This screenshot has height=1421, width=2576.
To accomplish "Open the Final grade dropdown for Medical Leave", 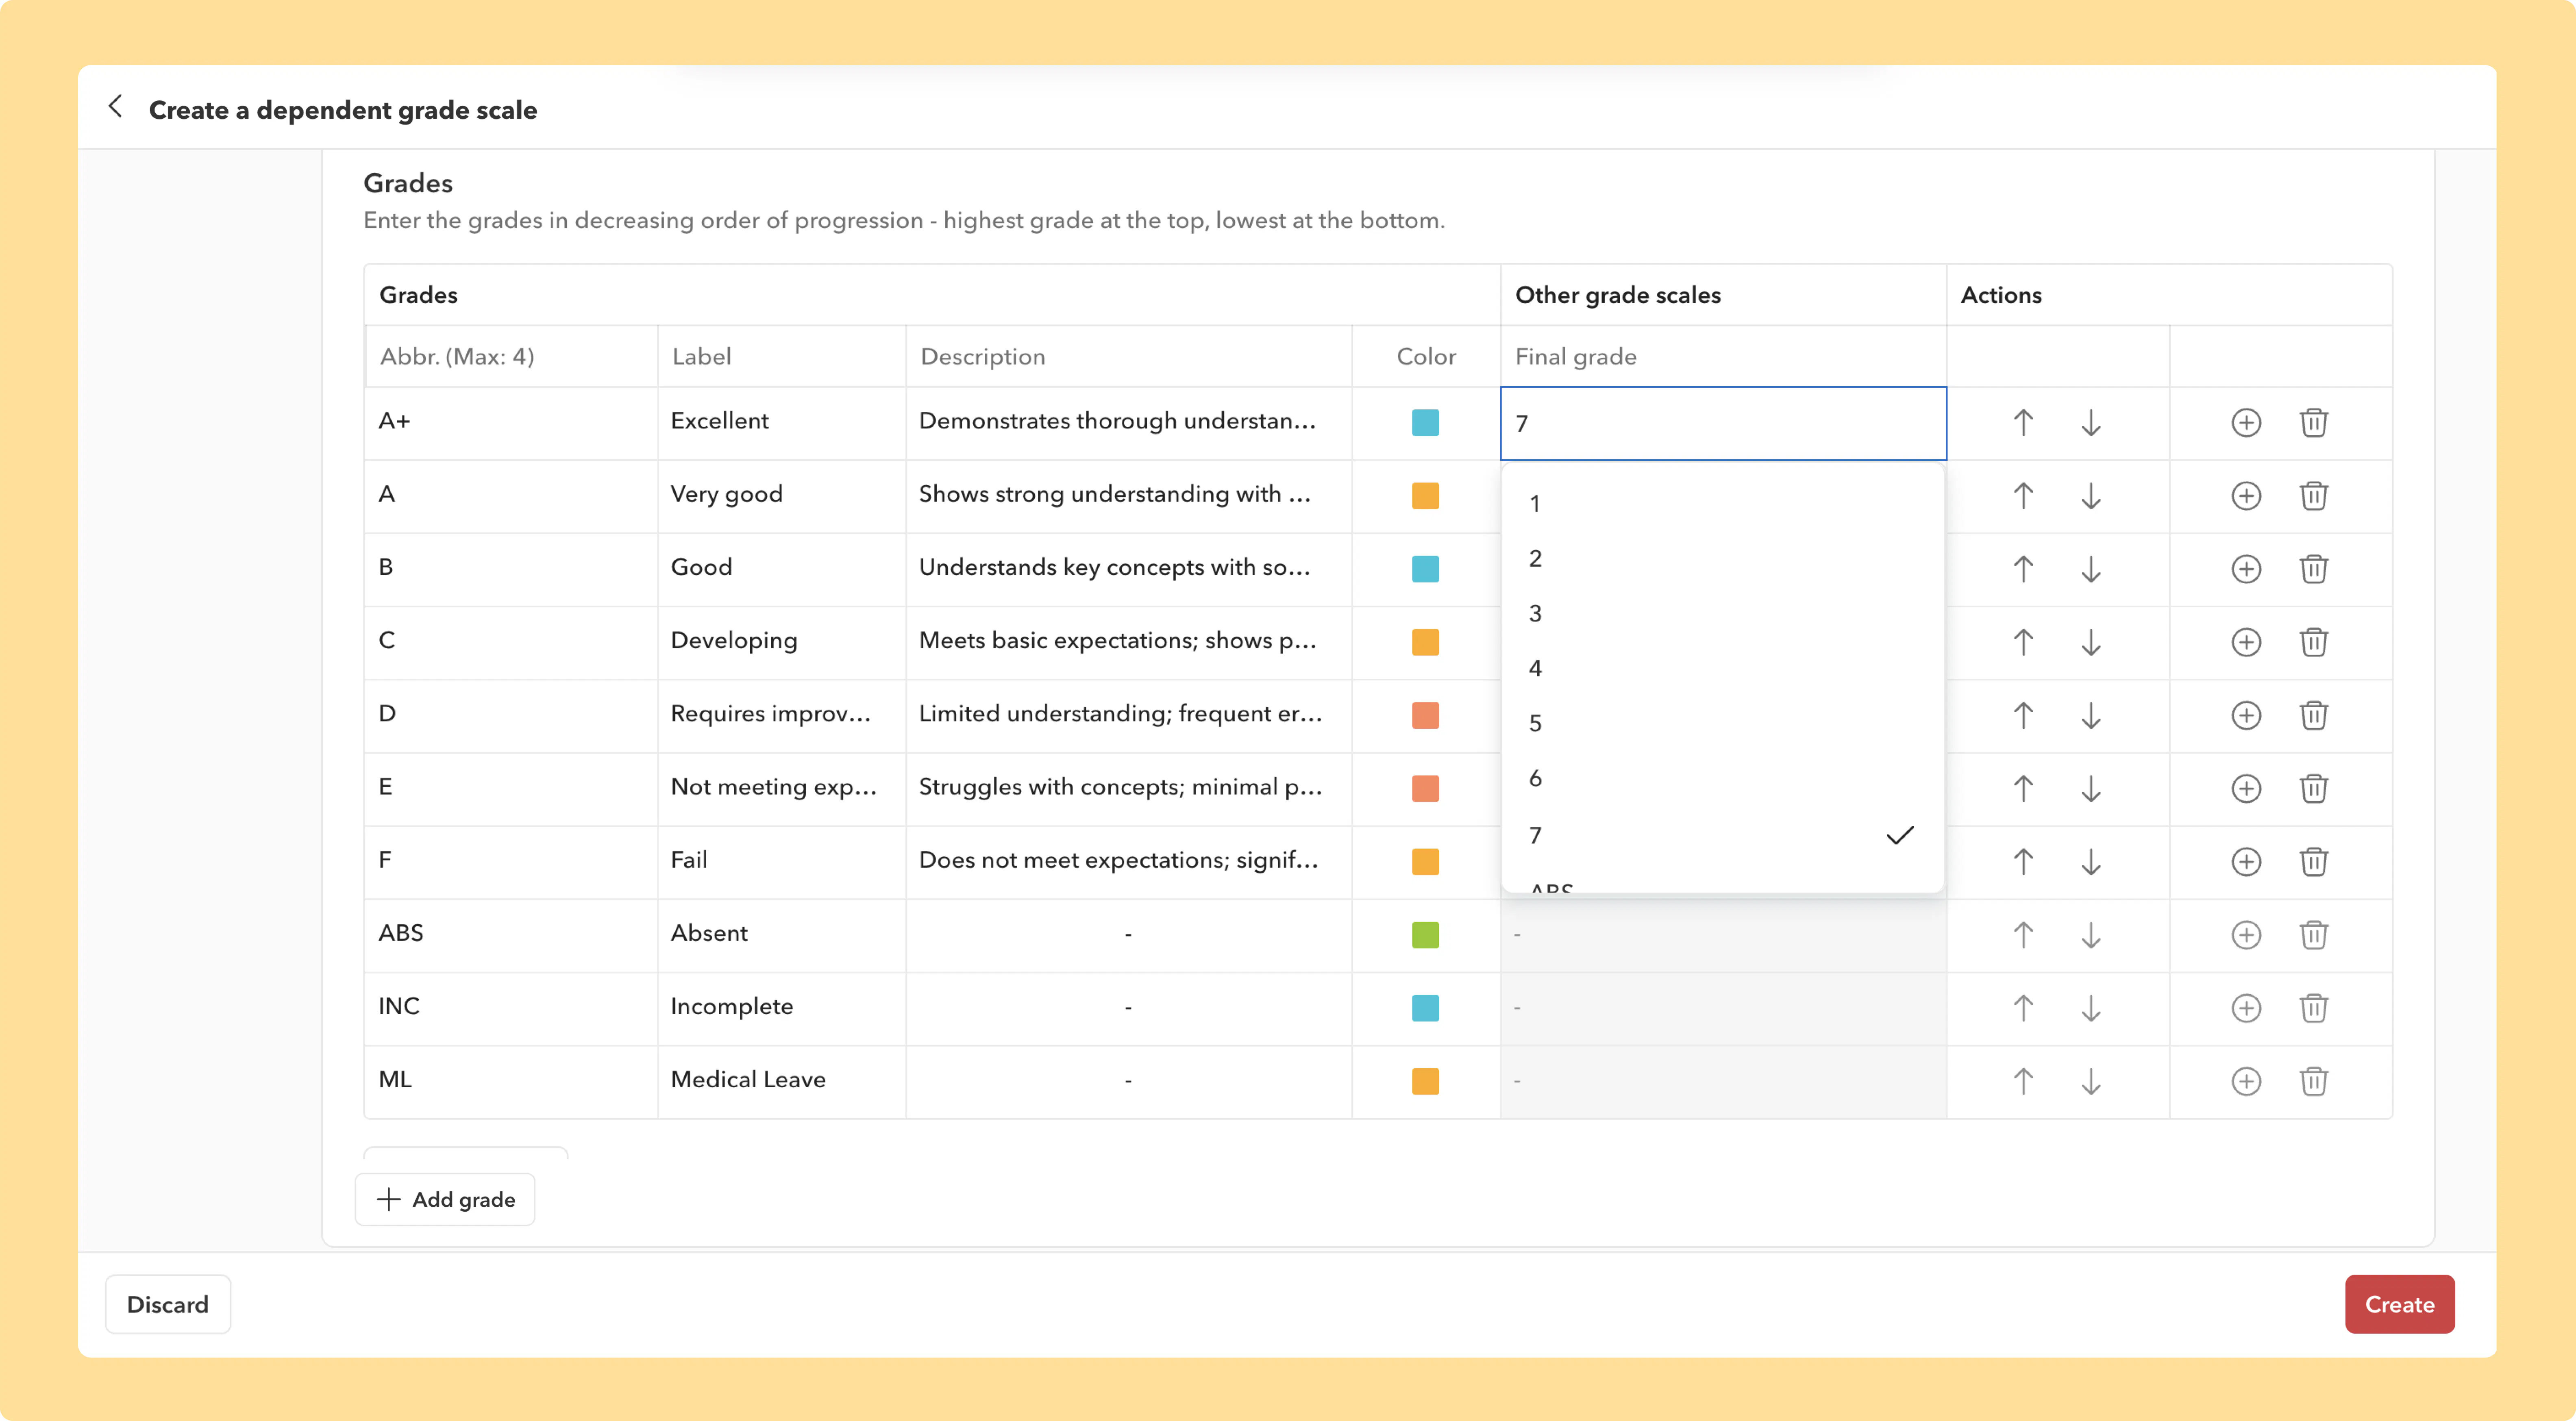I will click(1723, 1081).
